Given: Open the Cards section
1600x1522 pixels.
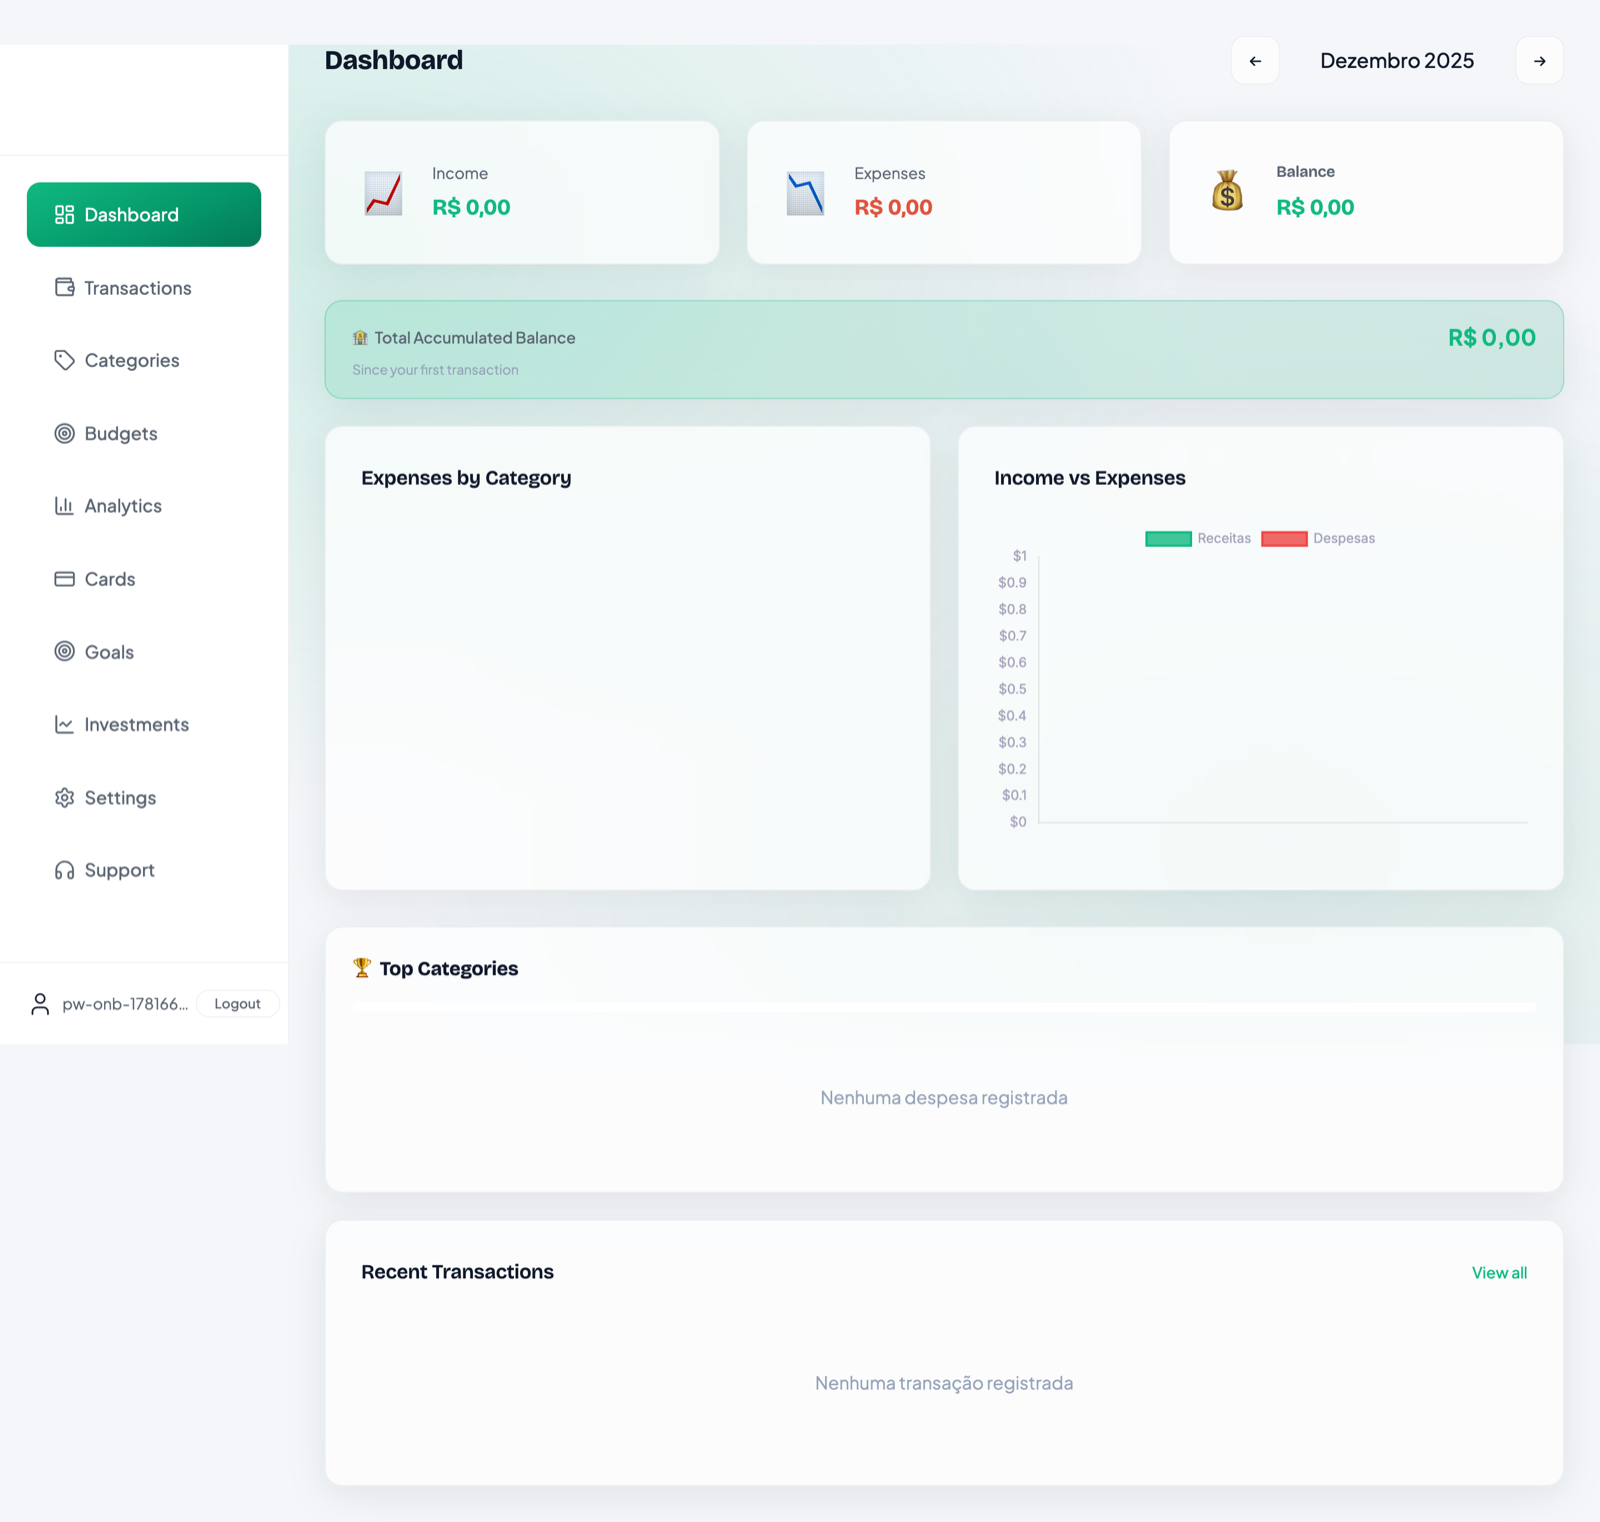Looking at the screenshot, I should coord(144,579).
